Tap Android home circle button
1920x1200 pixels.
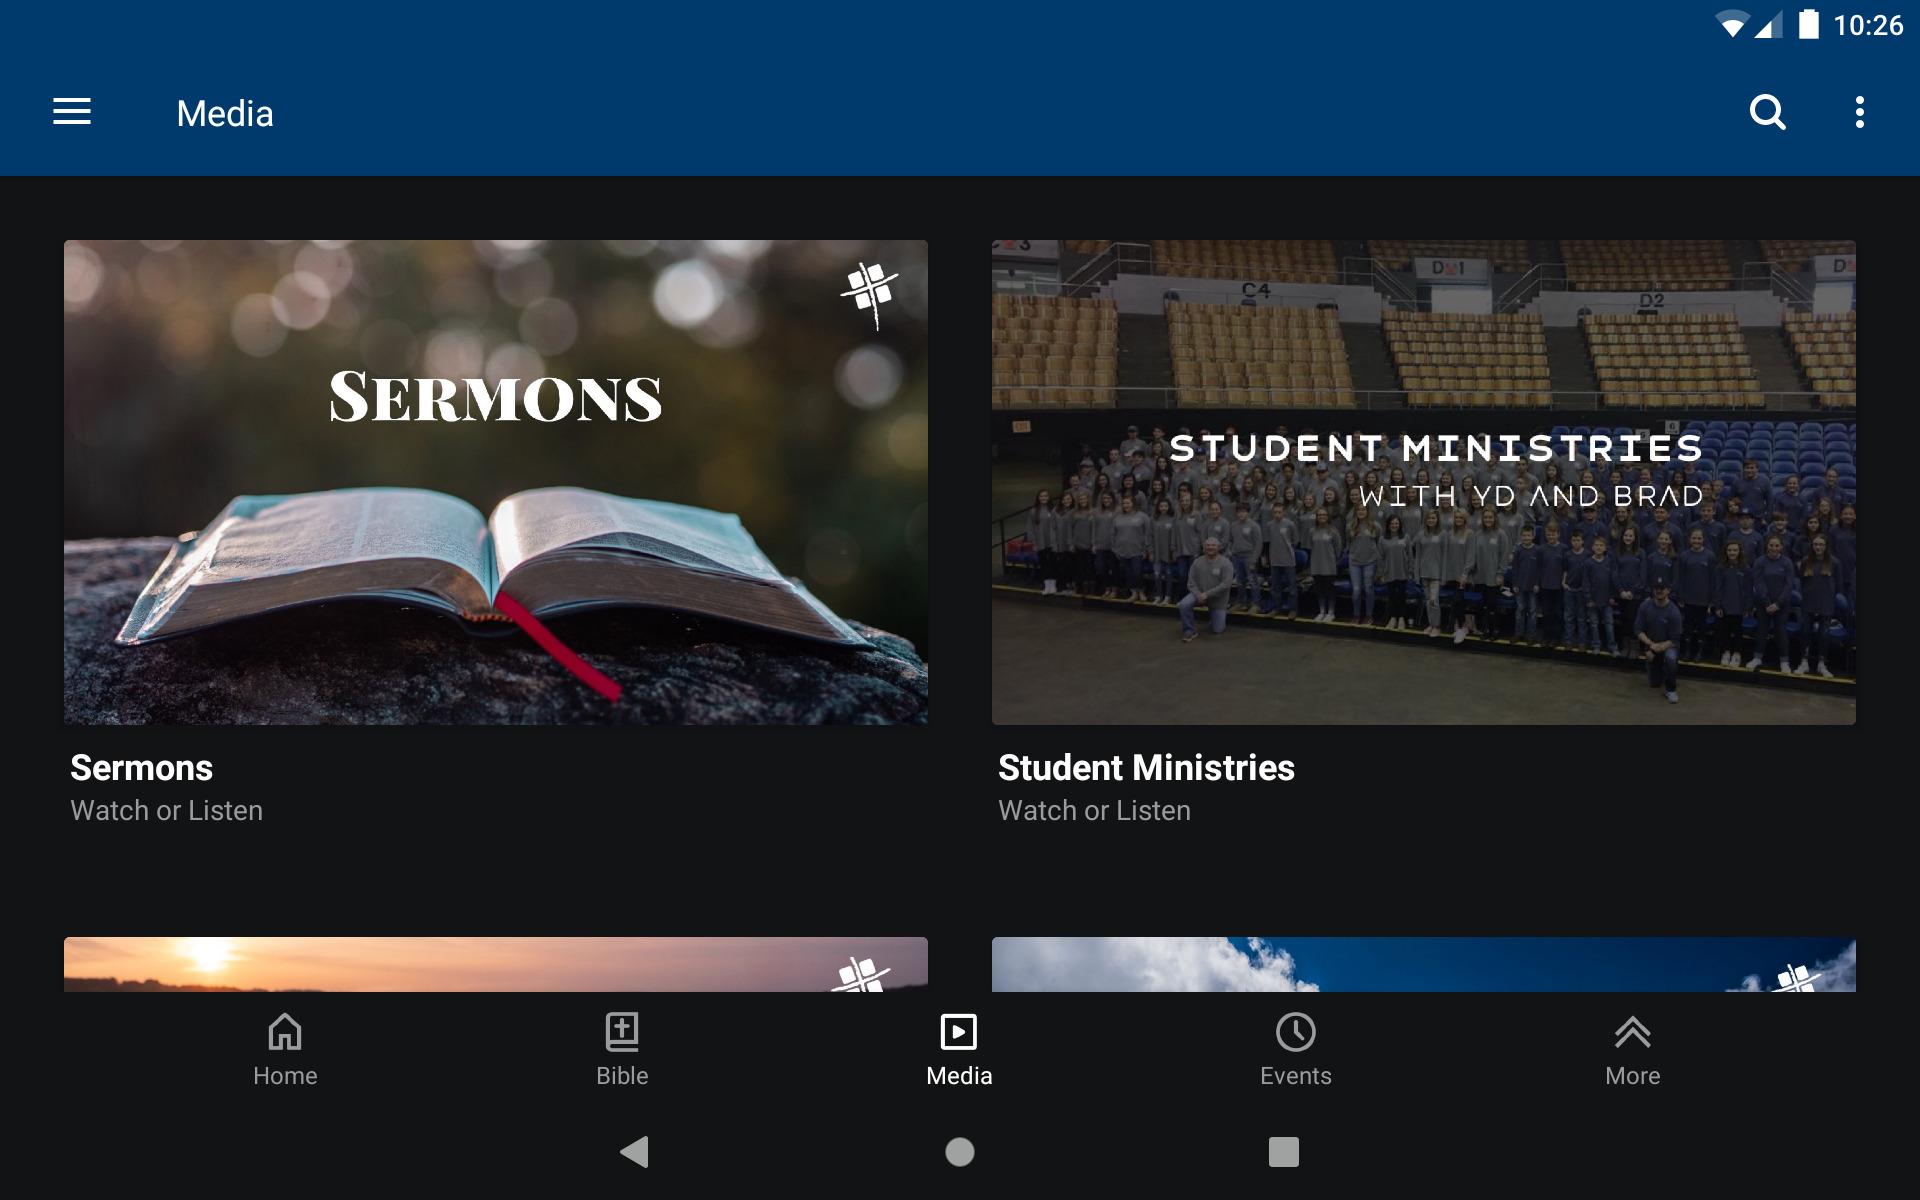pos(960,1152)
